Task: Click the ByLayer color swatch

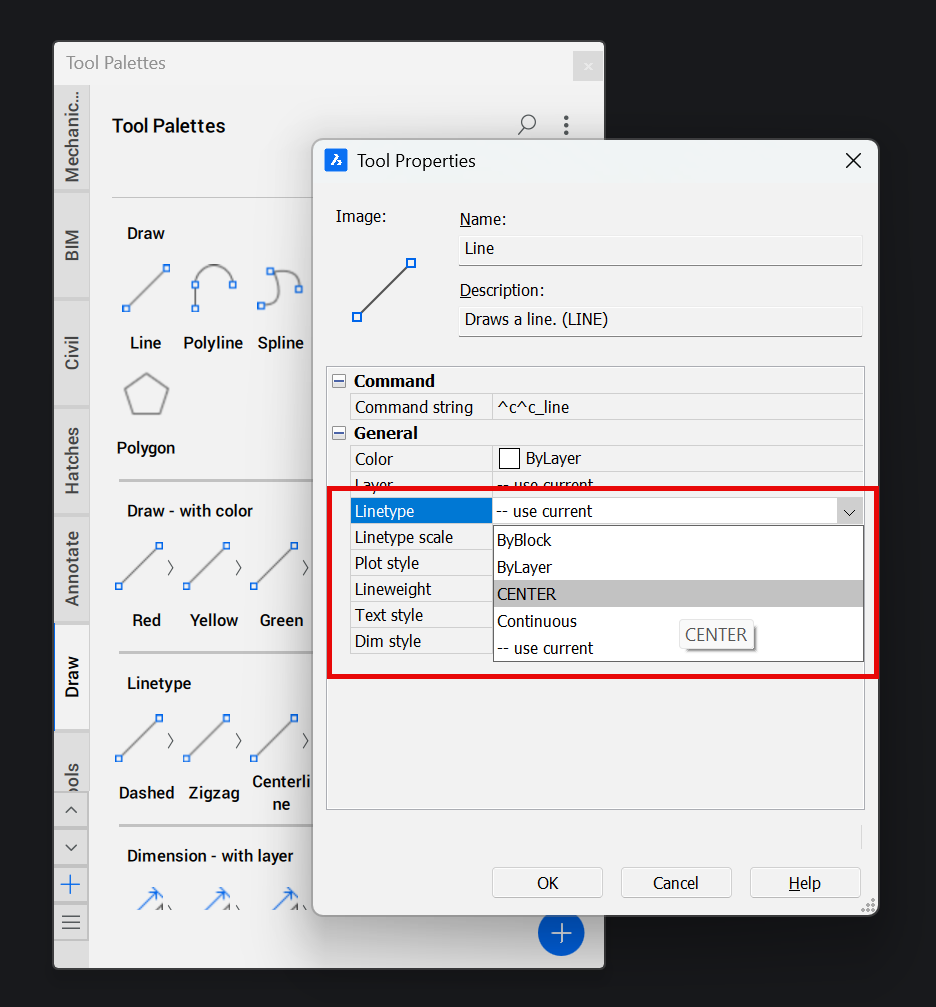Action: click(x=509, y=459)
